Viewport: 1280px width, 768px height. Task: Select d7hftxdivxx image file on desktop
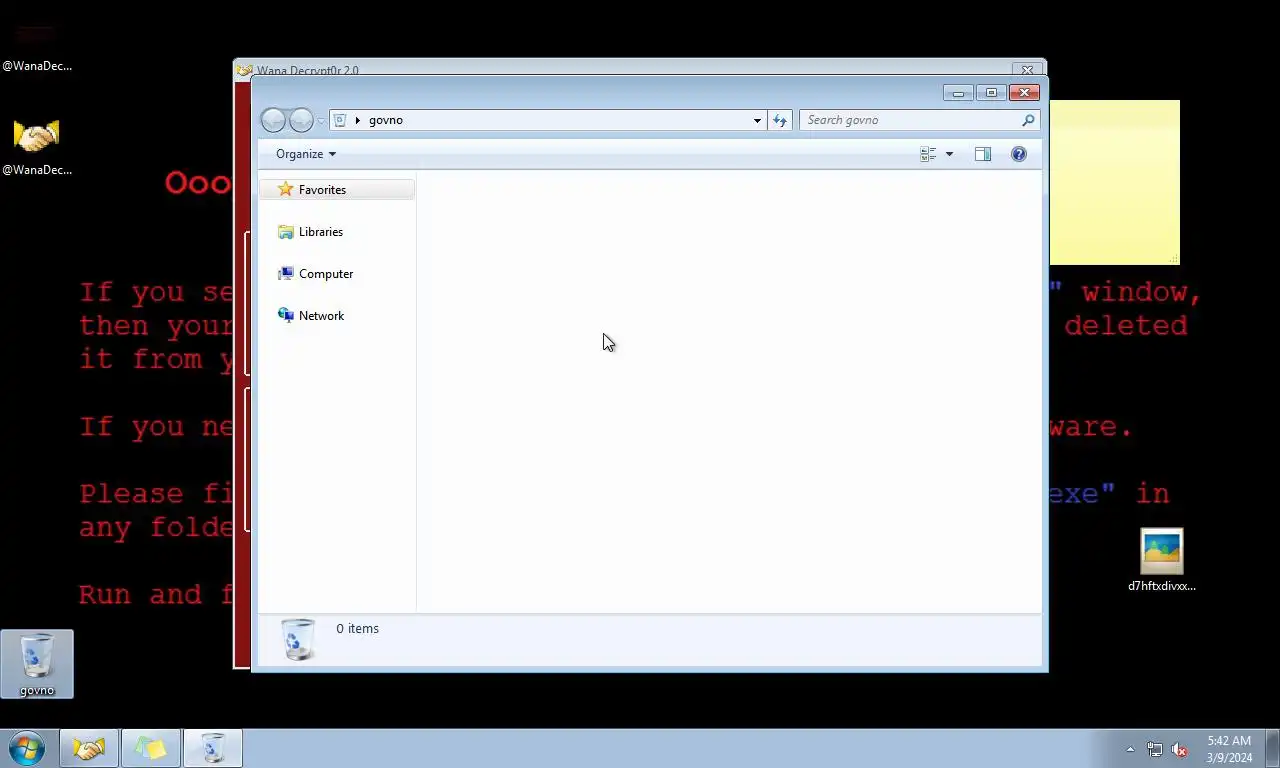(1162, 560)
